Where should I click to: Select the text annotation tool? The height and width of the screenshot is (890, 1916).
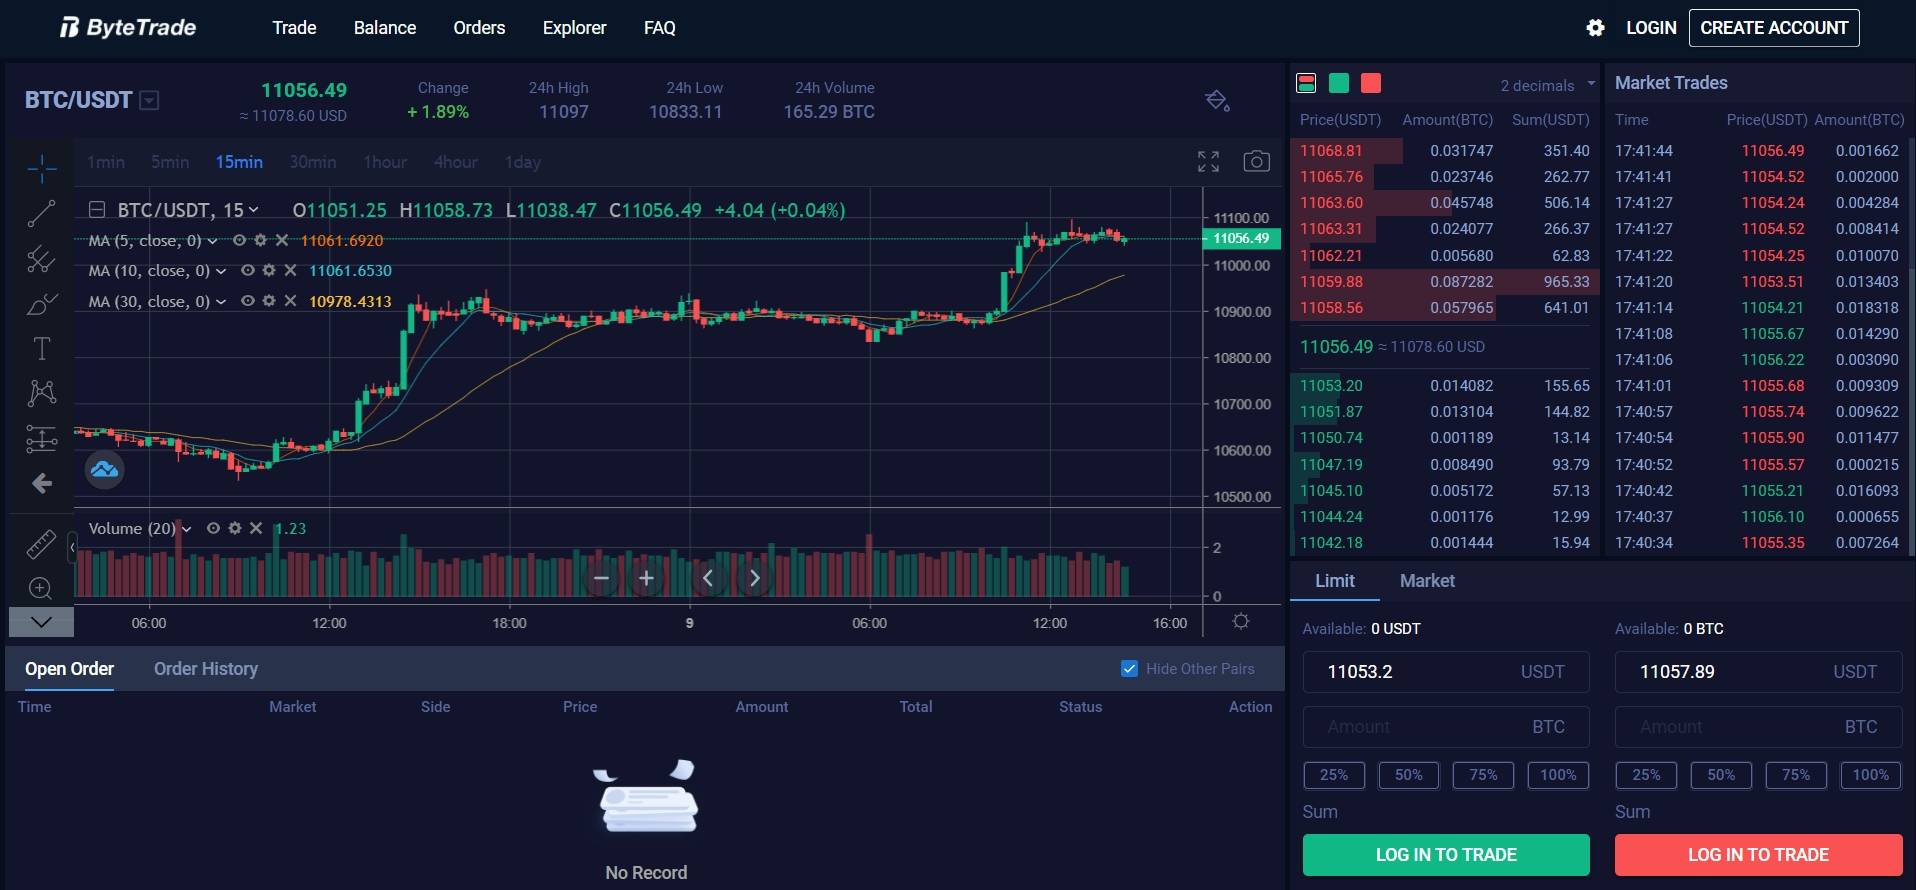point(41,349)
